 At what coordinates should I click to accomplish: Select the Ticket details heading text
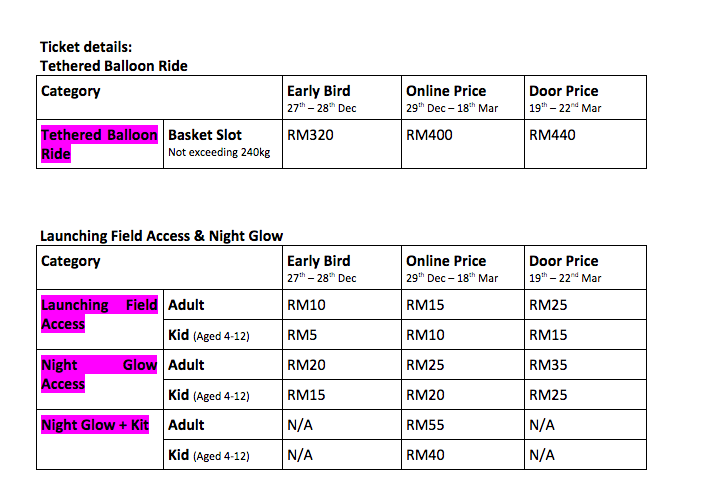(x=86, y=47)
